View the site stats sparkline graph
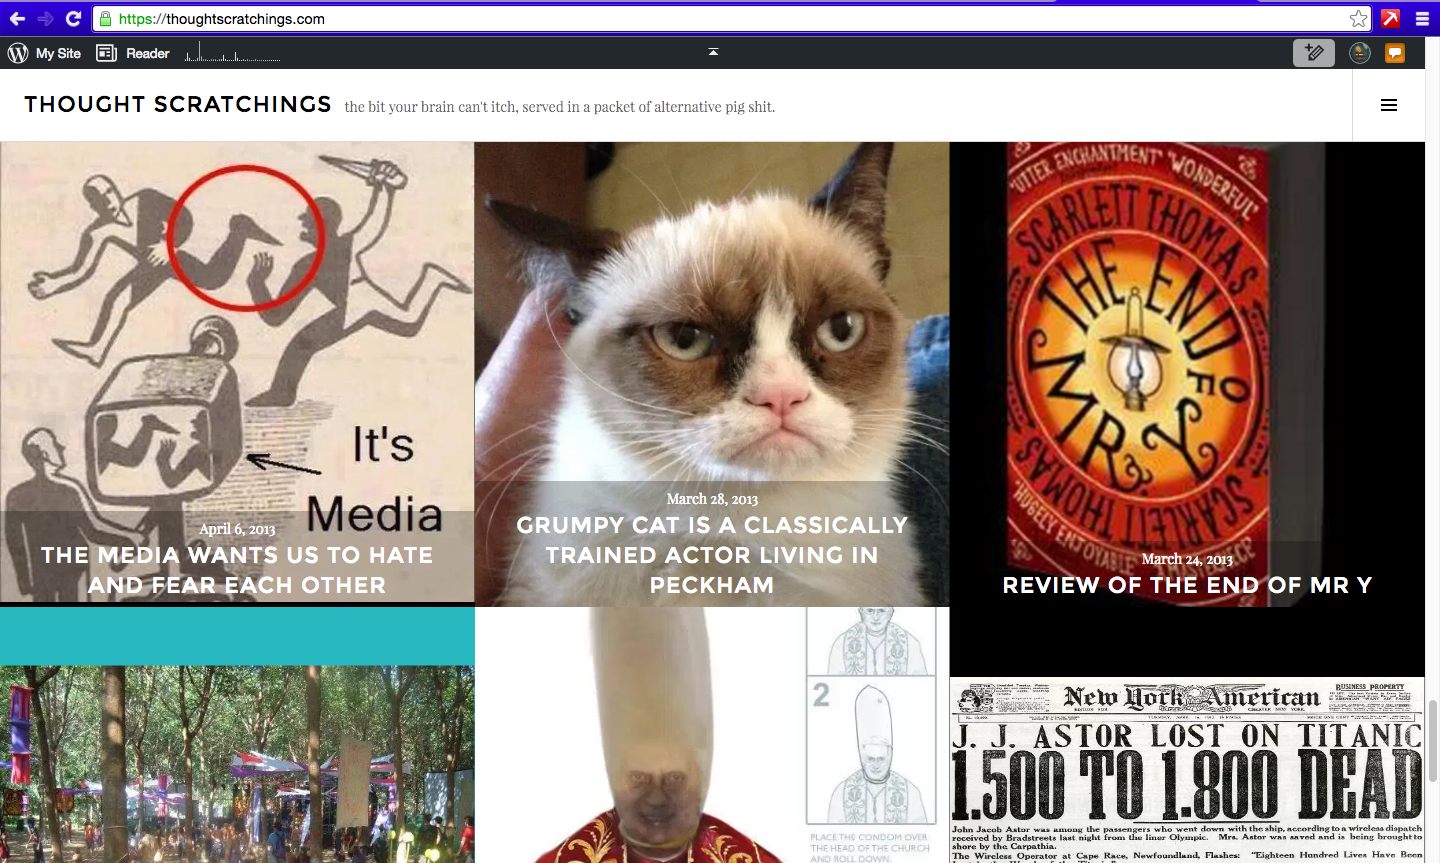Viewport: 1440px width, 863px height. (x=232, y=52)
